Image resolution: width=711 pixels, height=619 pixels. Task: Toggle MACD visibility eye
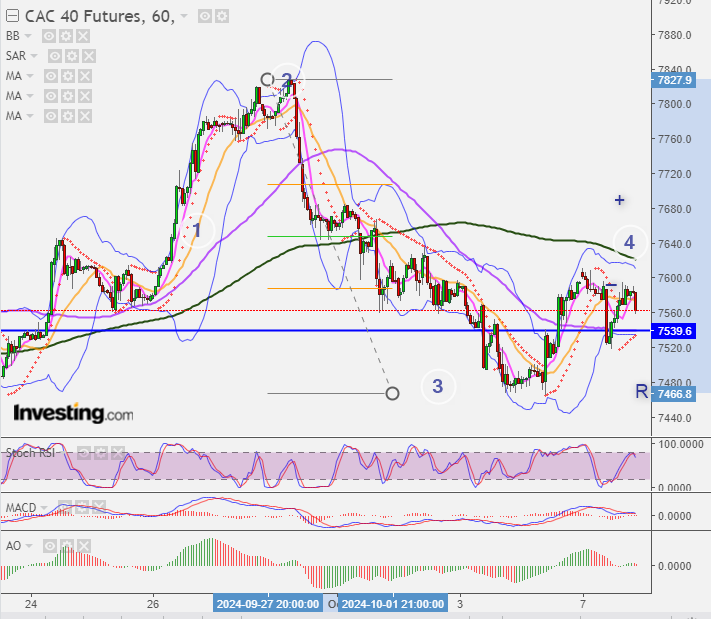(64, 507)
